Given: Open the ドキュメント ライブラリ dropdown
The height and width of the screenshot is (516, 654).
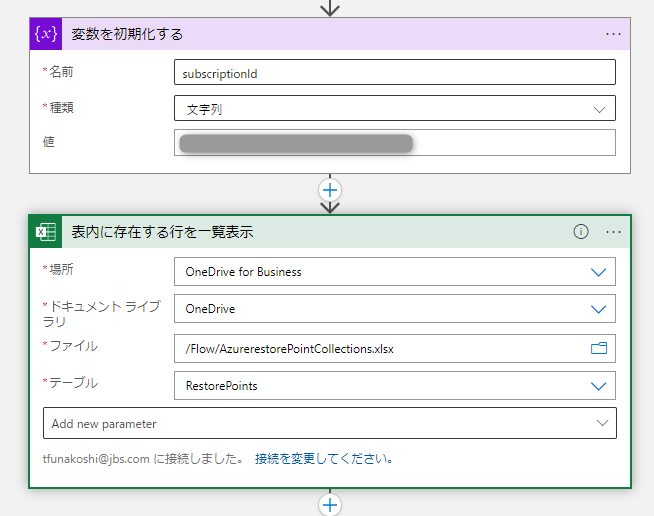Looking at the screenshot, I should pos(598,309).
